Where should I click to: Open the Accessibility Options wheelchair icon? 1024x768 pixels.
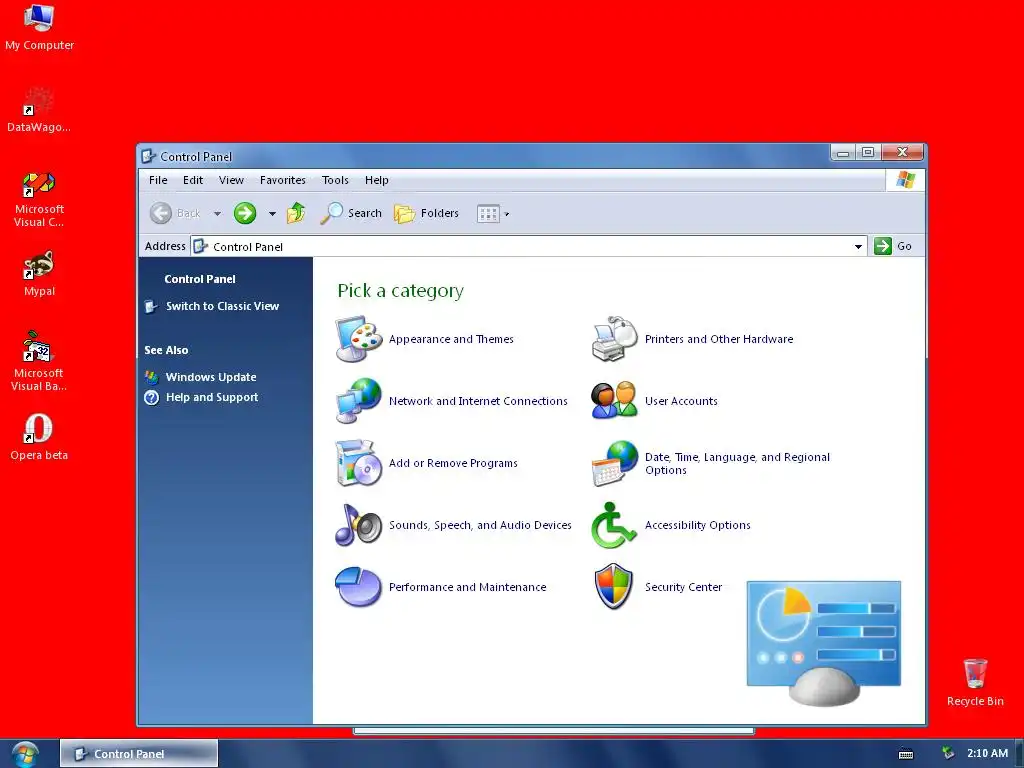click(x=615, y=525)
